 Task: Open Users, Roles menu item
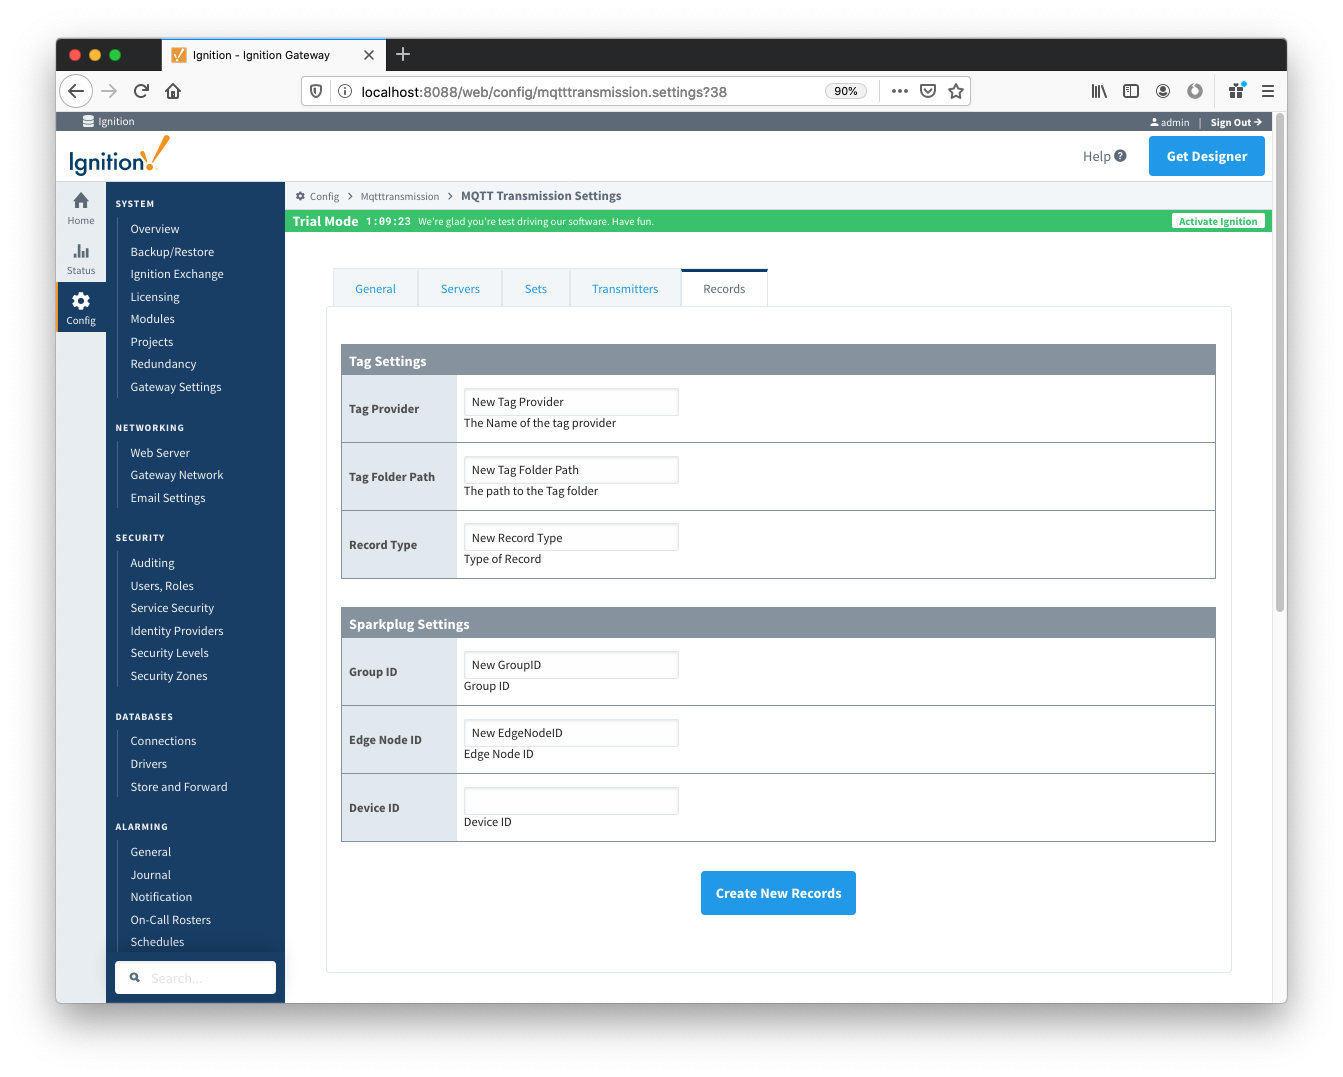coord(162,586)
